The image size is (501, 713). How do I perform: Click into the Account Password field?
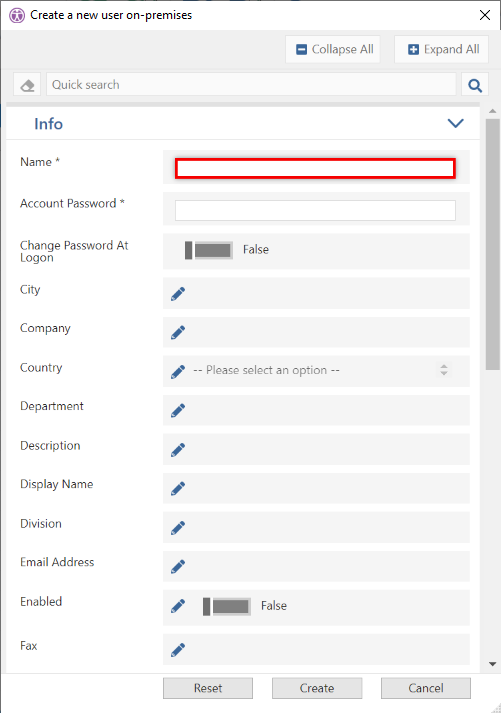click(316, 211)
